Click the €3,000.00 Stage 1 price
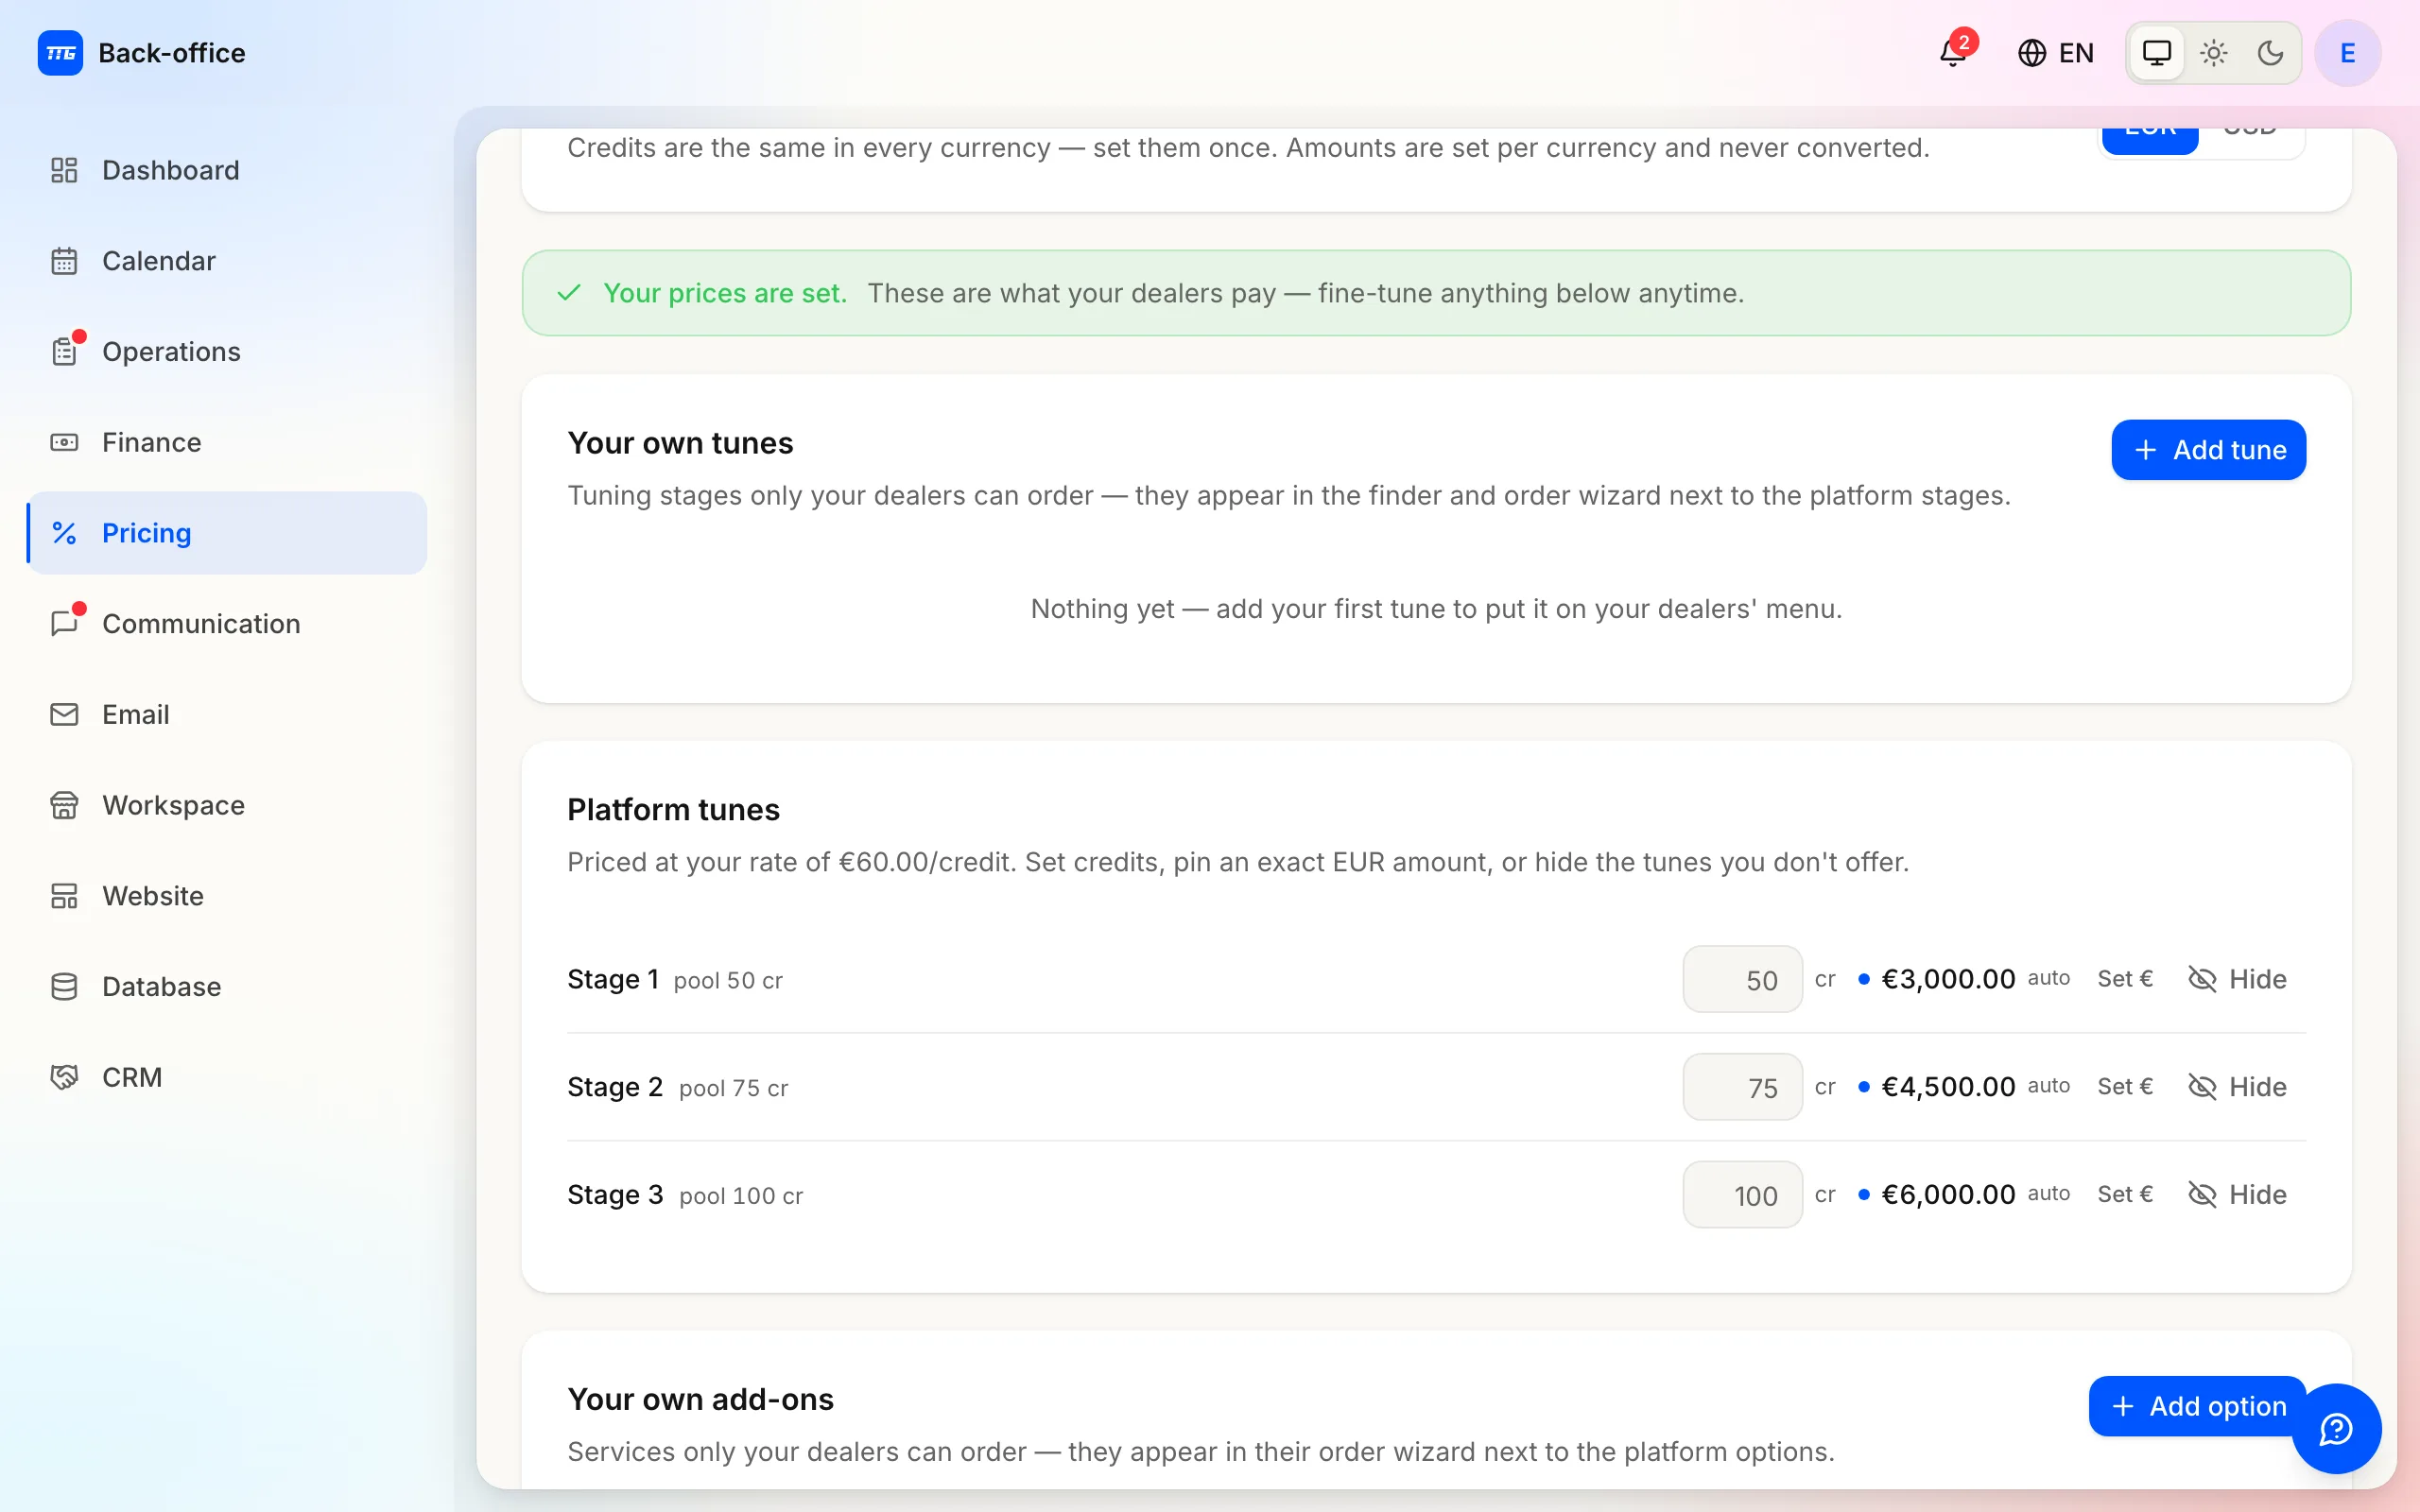The image size is (2420, 1512). 1948,979
